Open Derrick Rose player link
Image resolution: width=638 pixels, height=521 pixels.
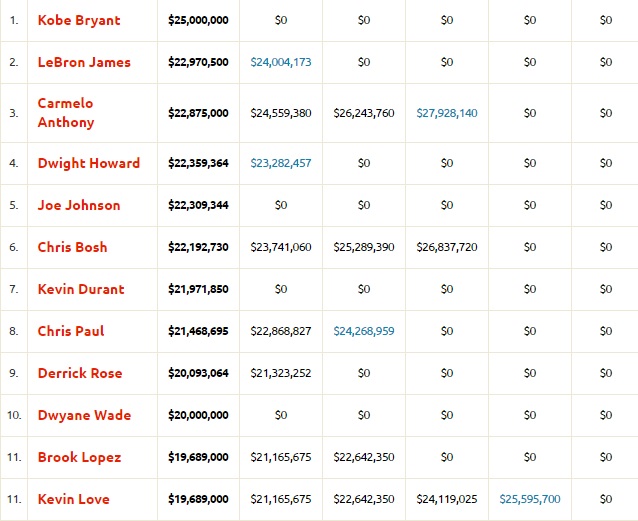tap(80, 373)
